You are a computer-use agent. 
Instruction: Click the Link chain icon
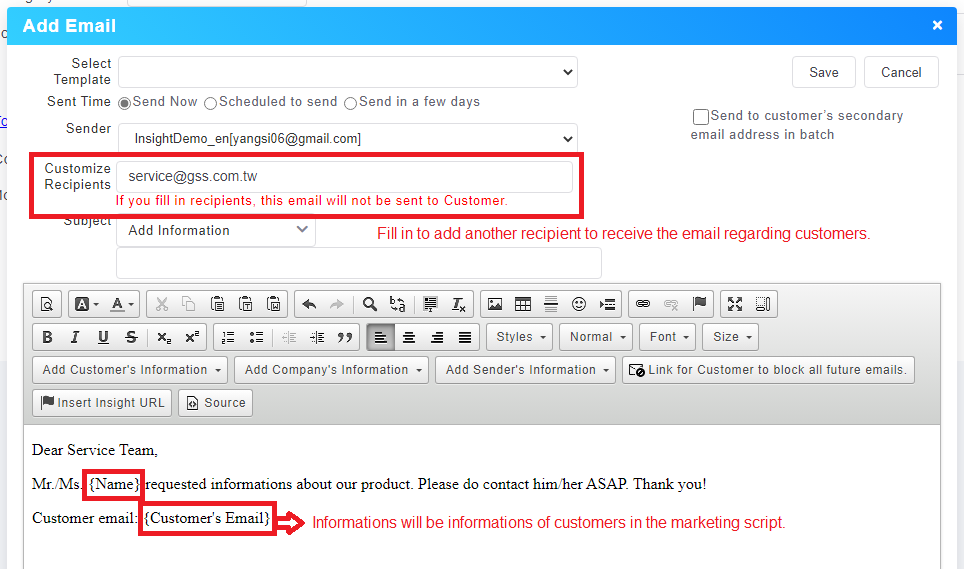point(643,304)
